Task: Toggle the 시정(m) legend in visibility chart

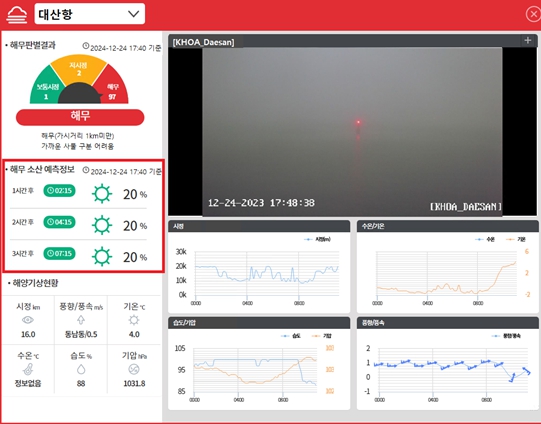Action: (x=317, y=239)
